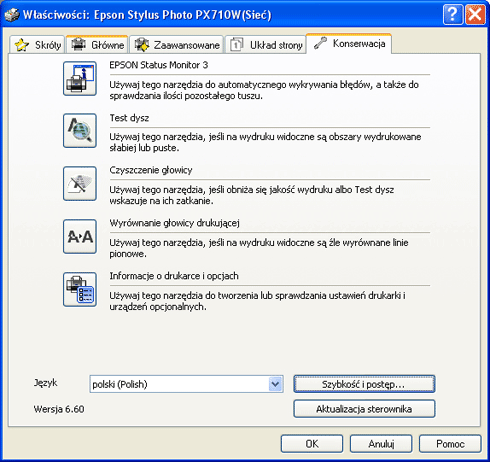
Task: Click the Test dysz heading text
Action: (x=129, y=118)
